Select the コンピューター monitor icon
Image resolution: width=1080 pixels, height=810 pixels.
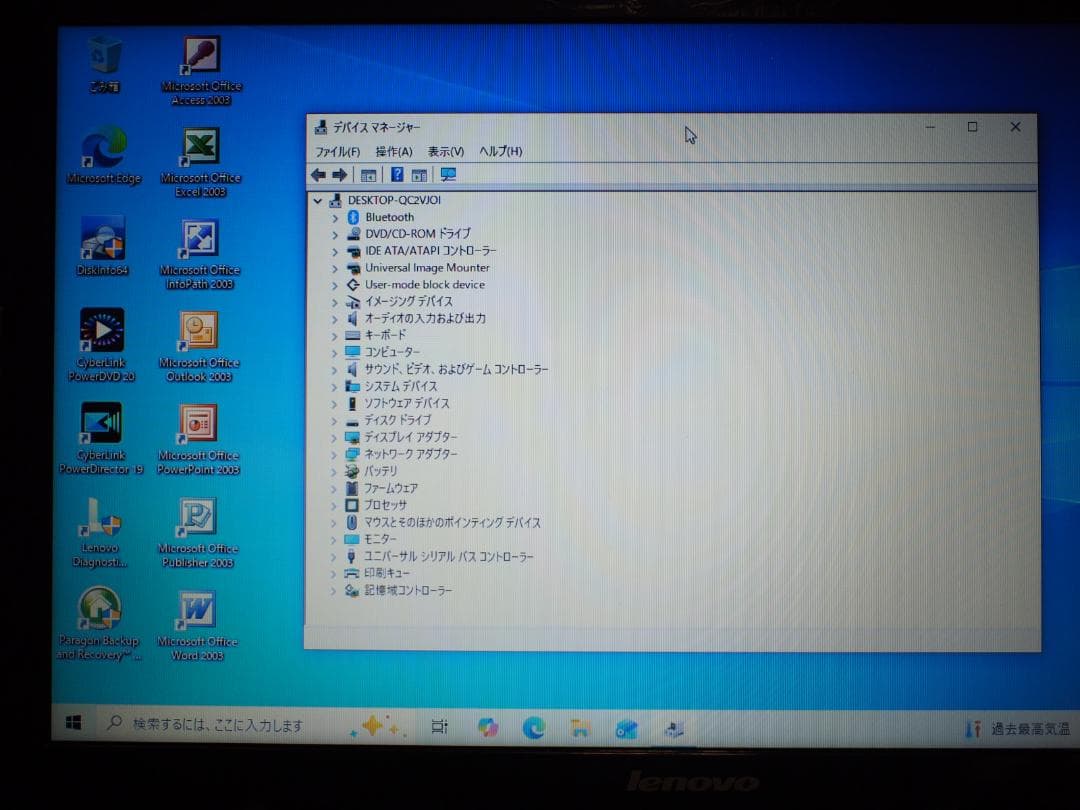coord(353,352)
